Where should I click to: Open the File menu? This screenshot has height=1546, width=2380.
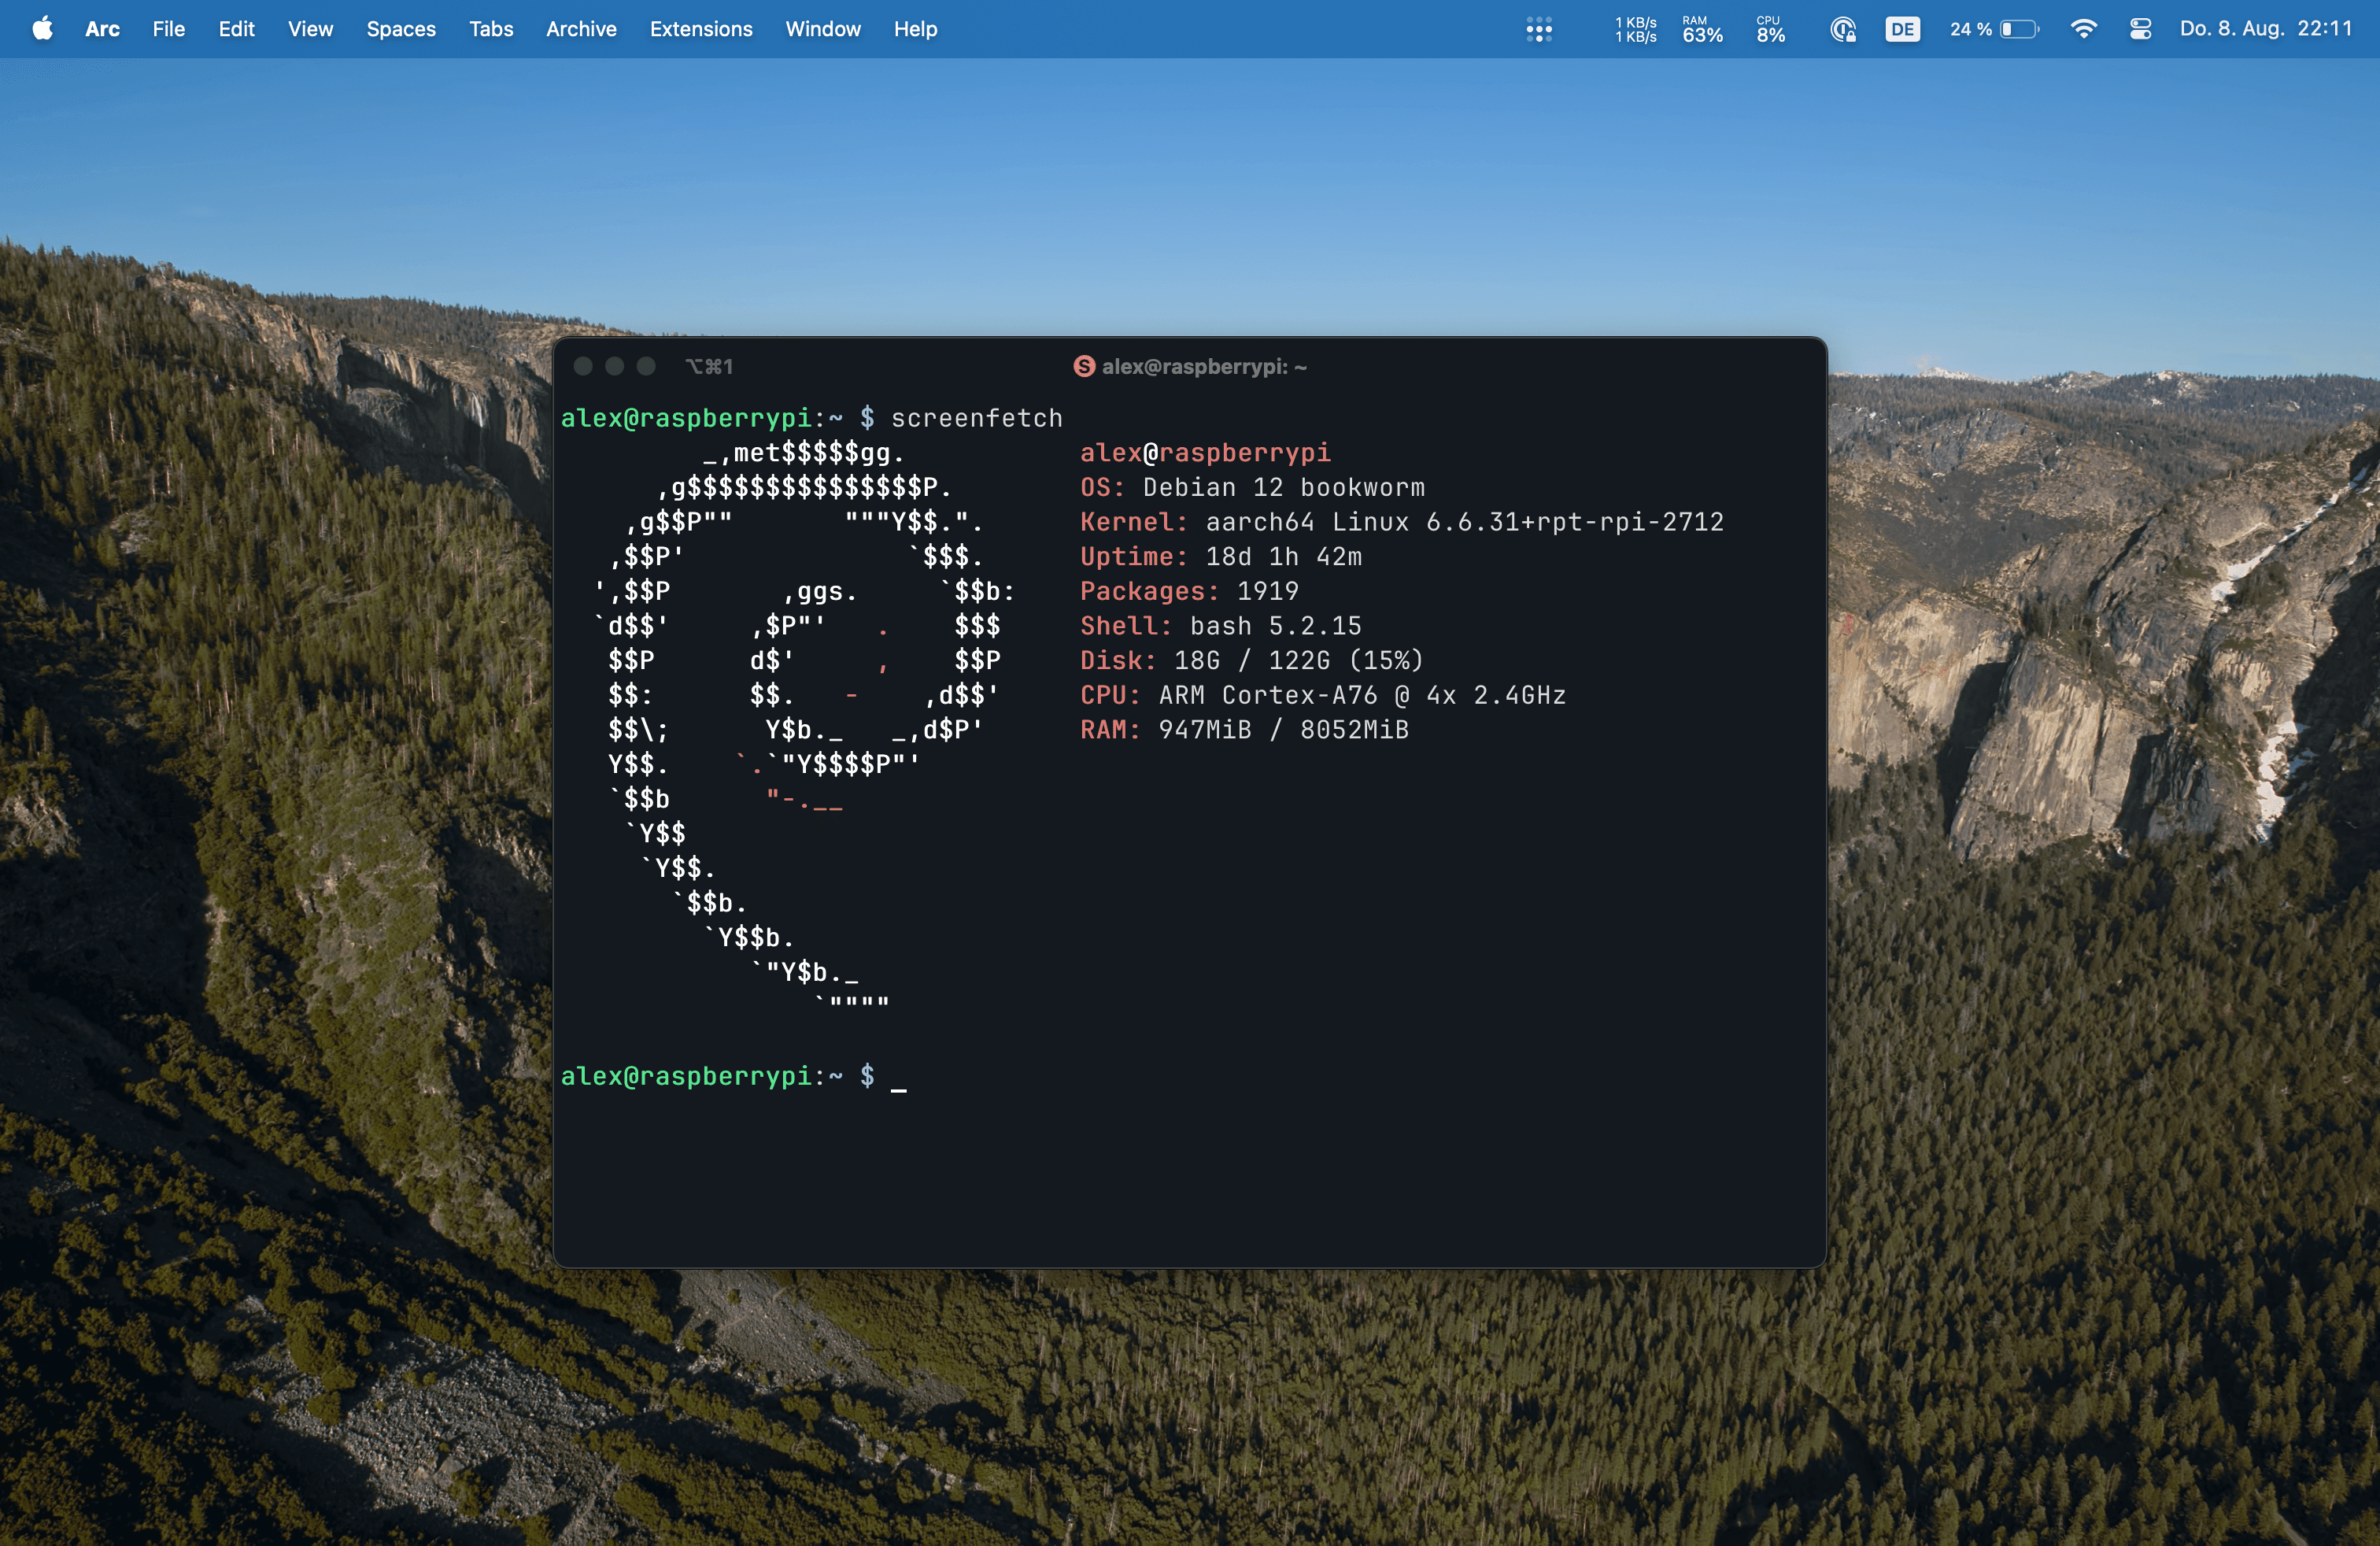tap(168, 29)
